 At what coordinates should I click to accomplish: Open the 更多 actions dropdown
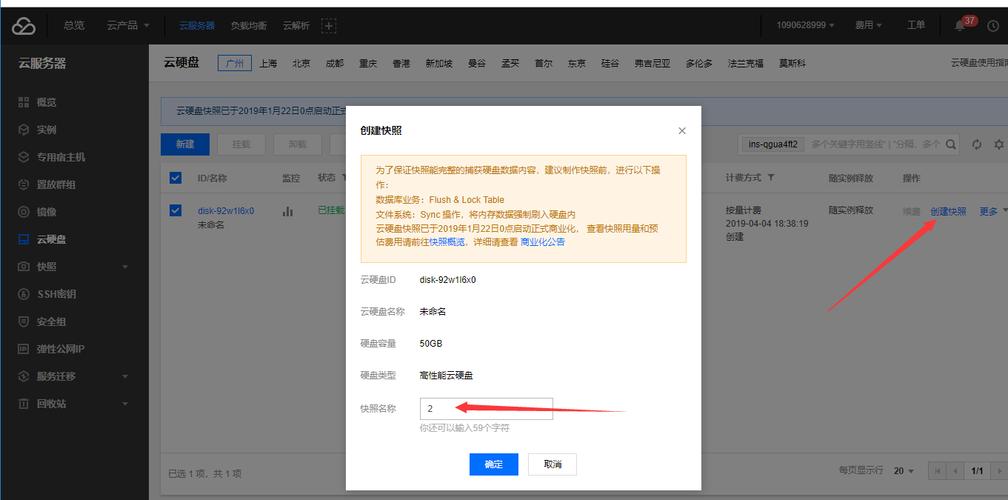(993, 211)
